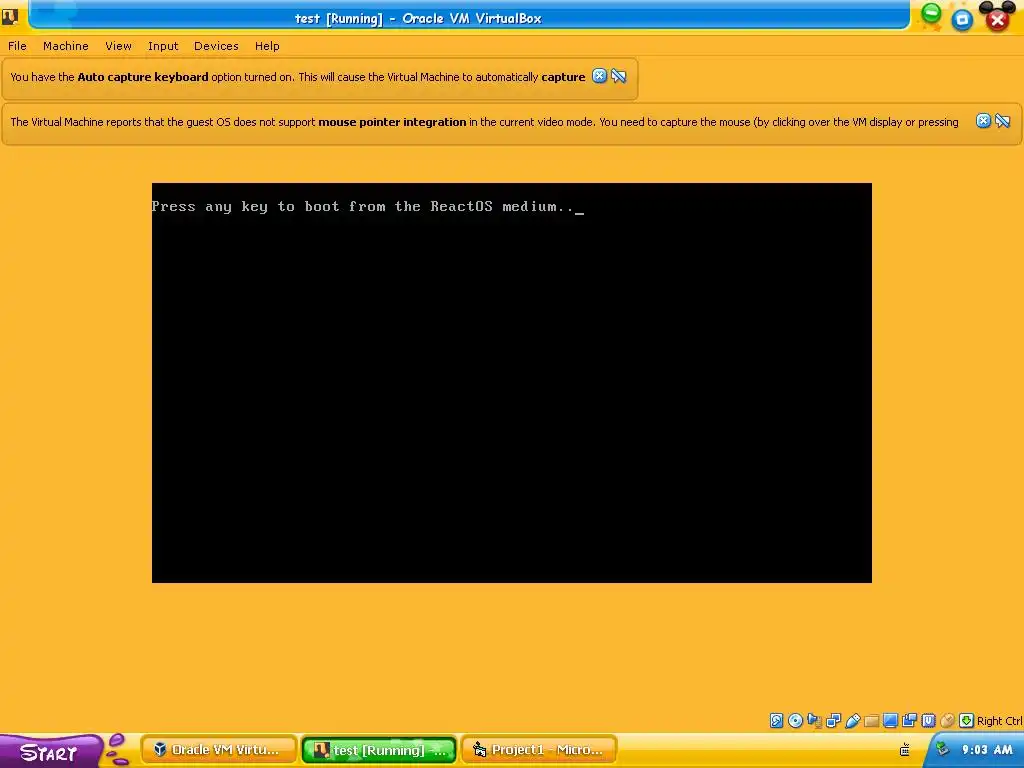Dismiss the Auto capture keyboard notification

pos(600,76)
